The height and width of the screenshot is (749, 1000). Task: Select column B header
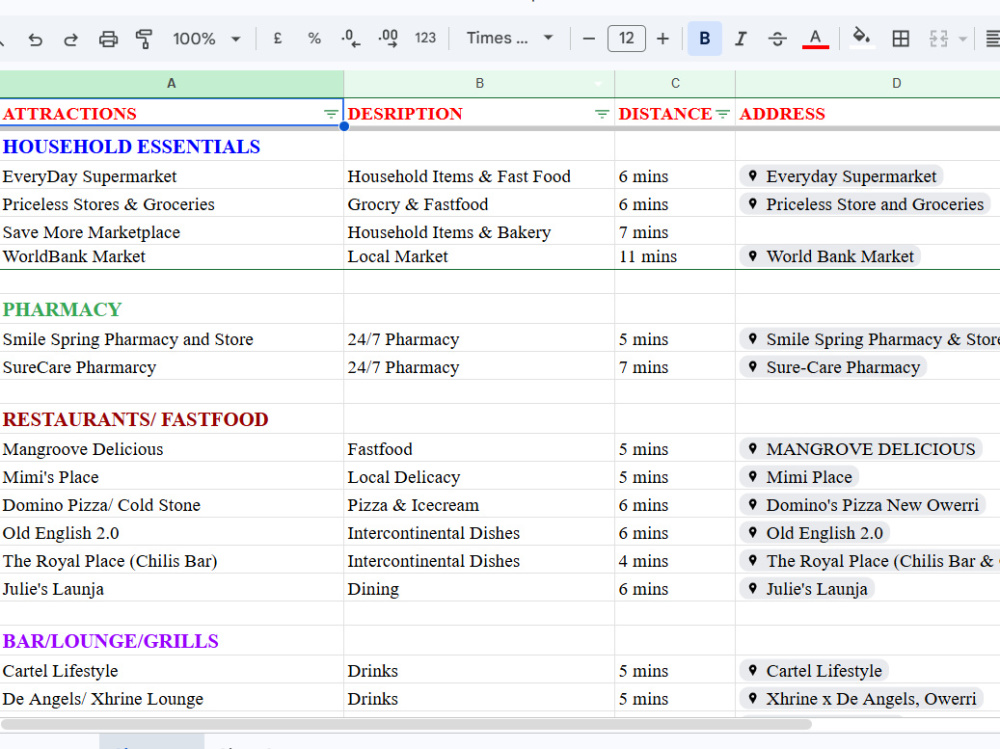479,84
